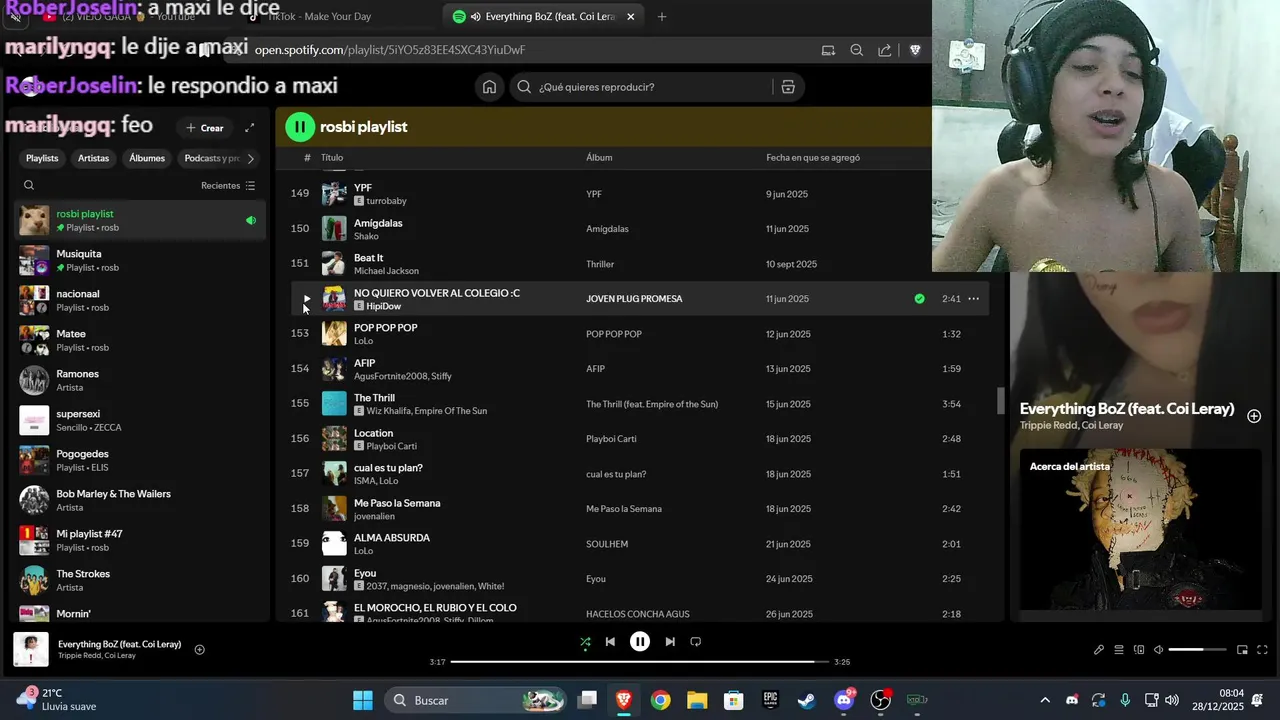
Task: Filter library by Playlists
Action: (42, 158)
